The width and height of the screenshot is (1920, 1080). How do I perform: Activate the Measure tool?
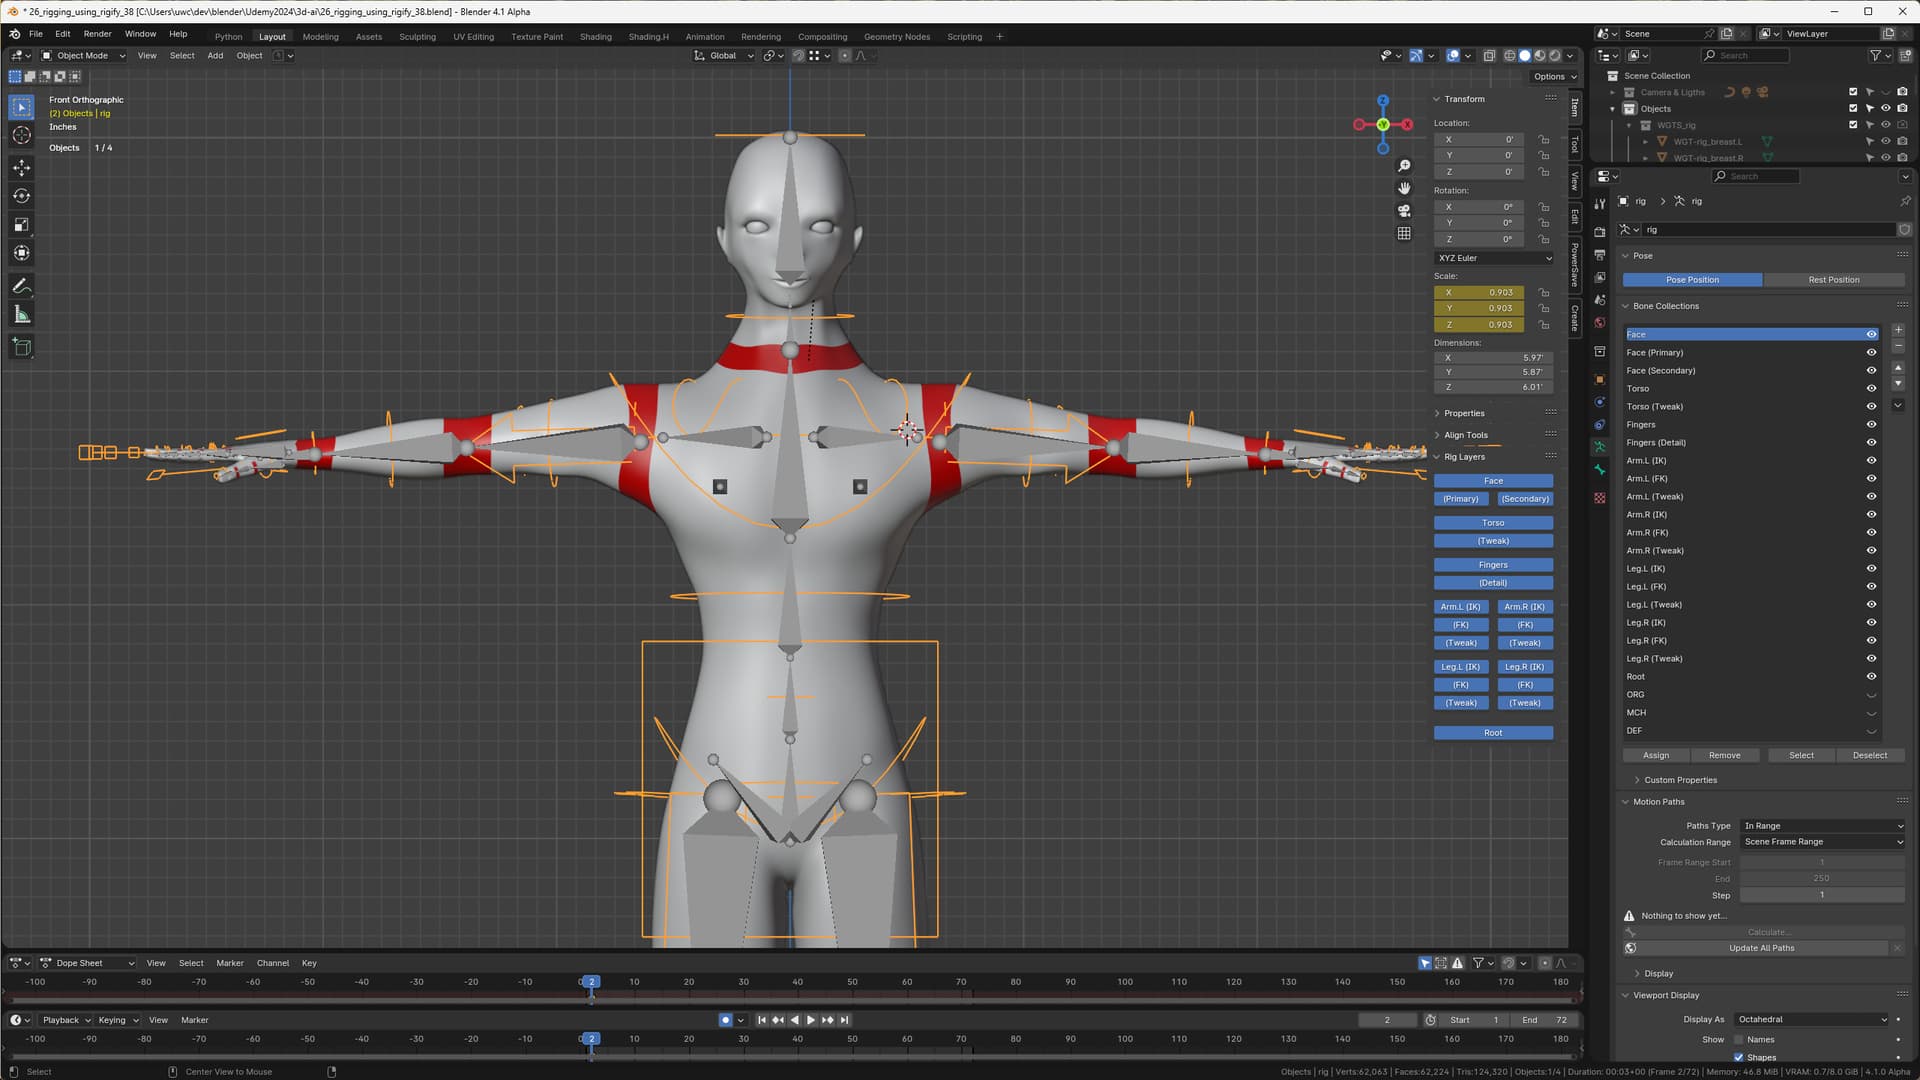21,315
